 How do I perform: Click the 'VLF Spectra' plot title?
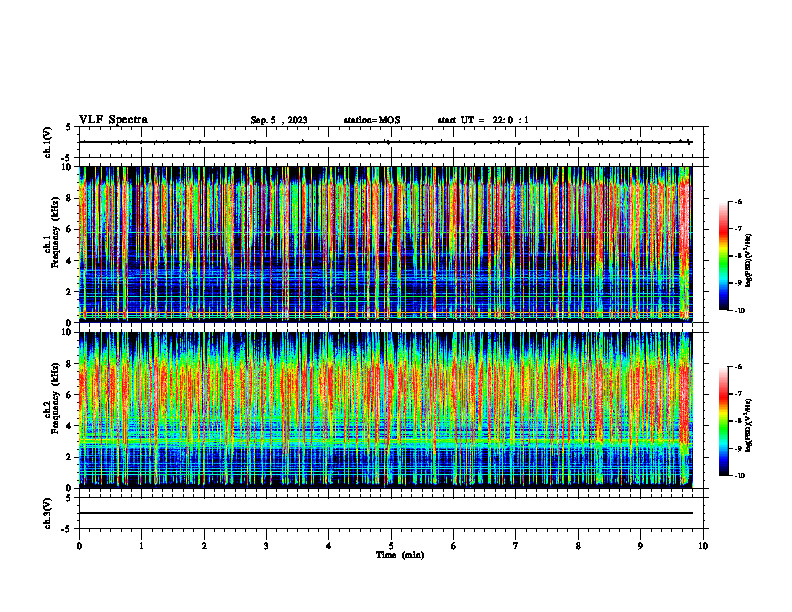(x=113, y=120)
